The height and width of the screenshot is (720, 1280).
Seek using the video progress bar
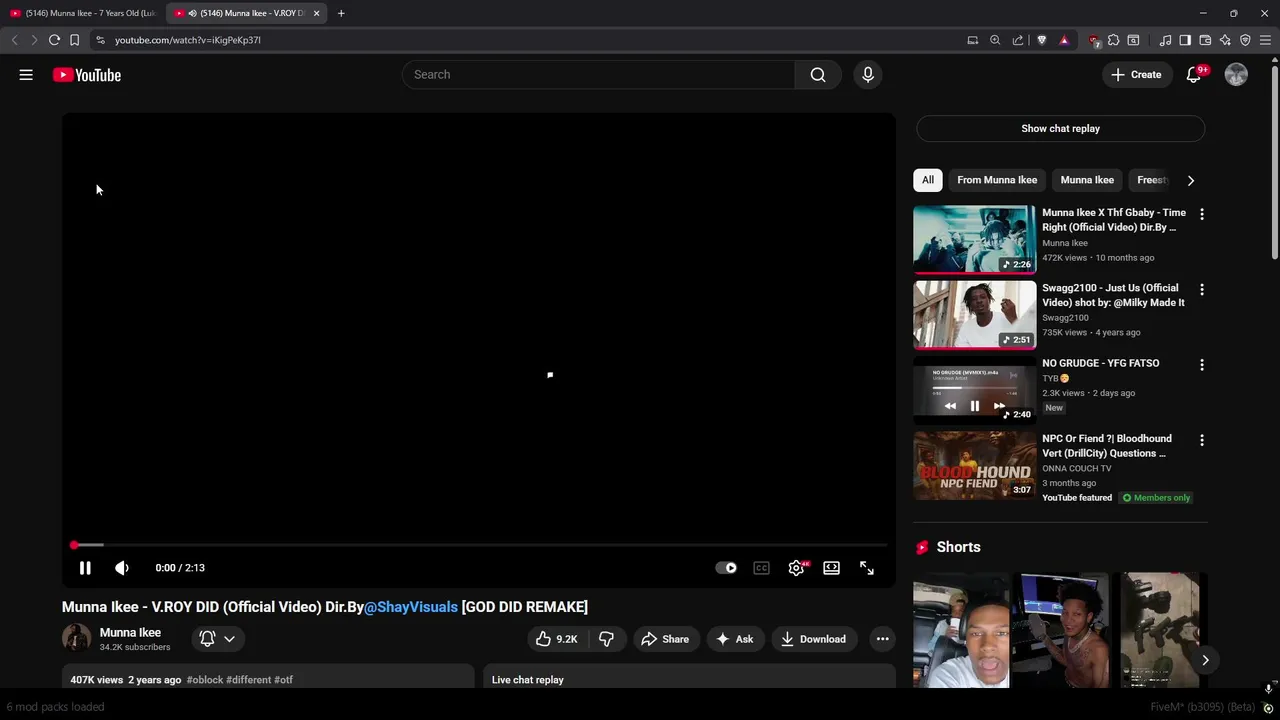tap(479, 545)
